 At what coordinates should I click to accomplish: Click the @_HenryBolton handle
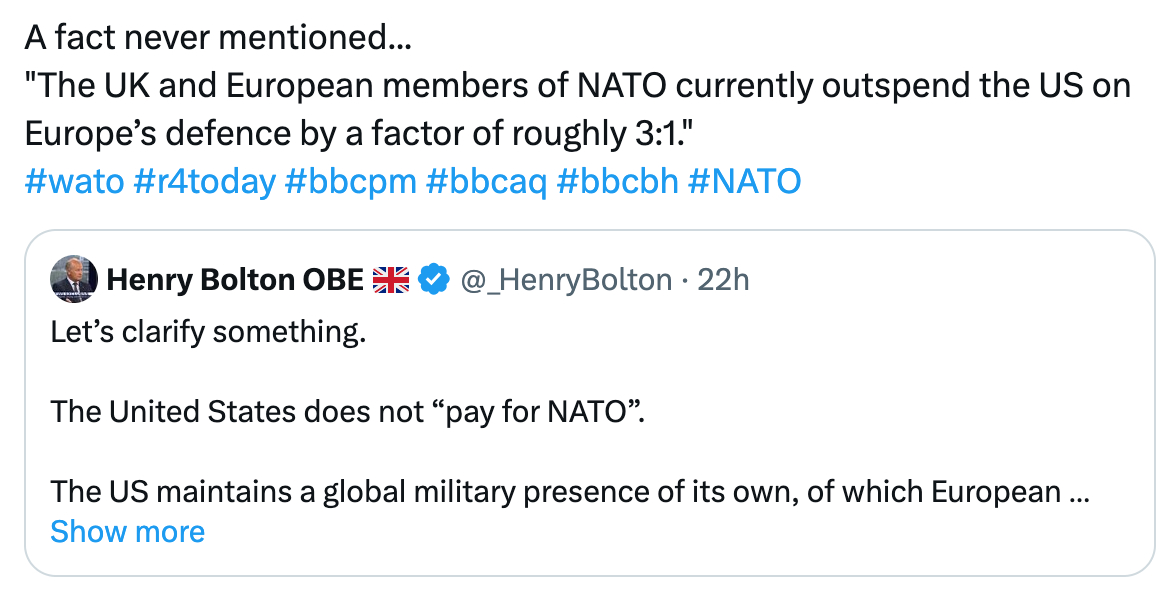point(566,281)
